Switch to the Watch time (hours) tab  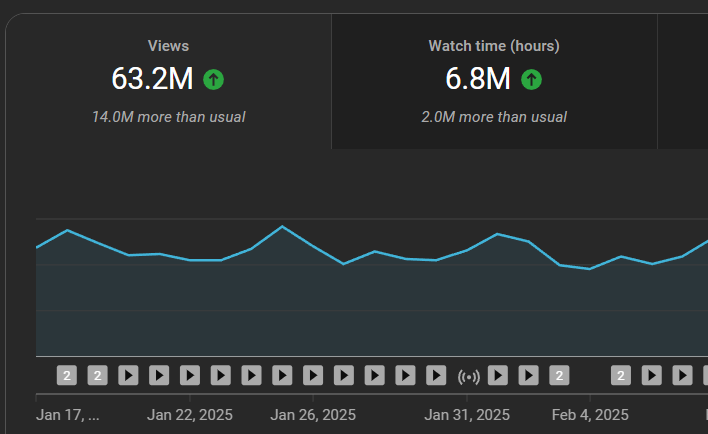(494, 81)
